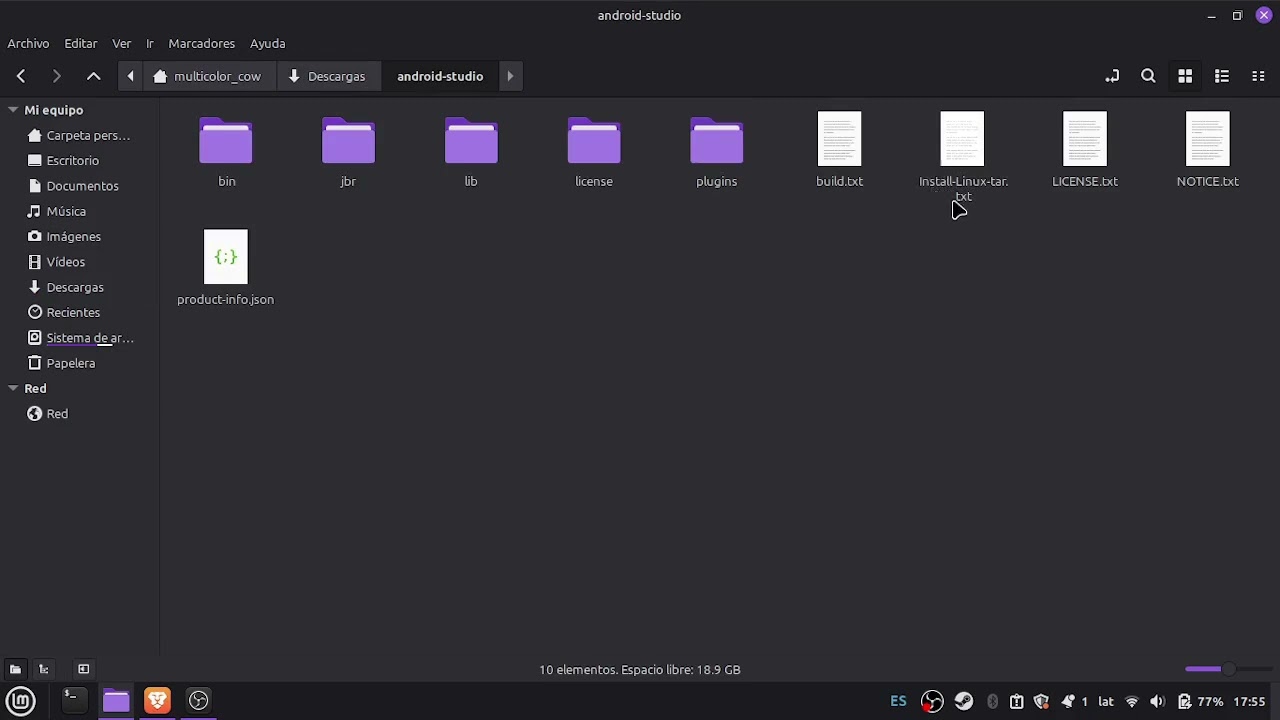Select the NOTICE.txt file

pos(1207,150)
